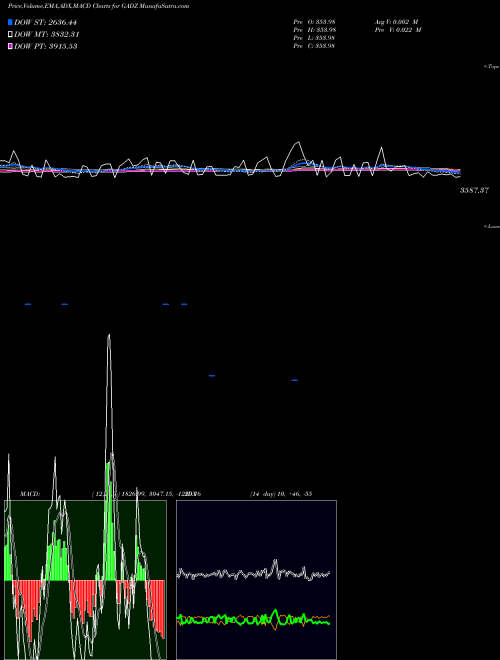Click the '(14 day) 10, +46, -55' ADX label
Image resolution: width=500 pixels, height=660 pixels.
[281, 494]
